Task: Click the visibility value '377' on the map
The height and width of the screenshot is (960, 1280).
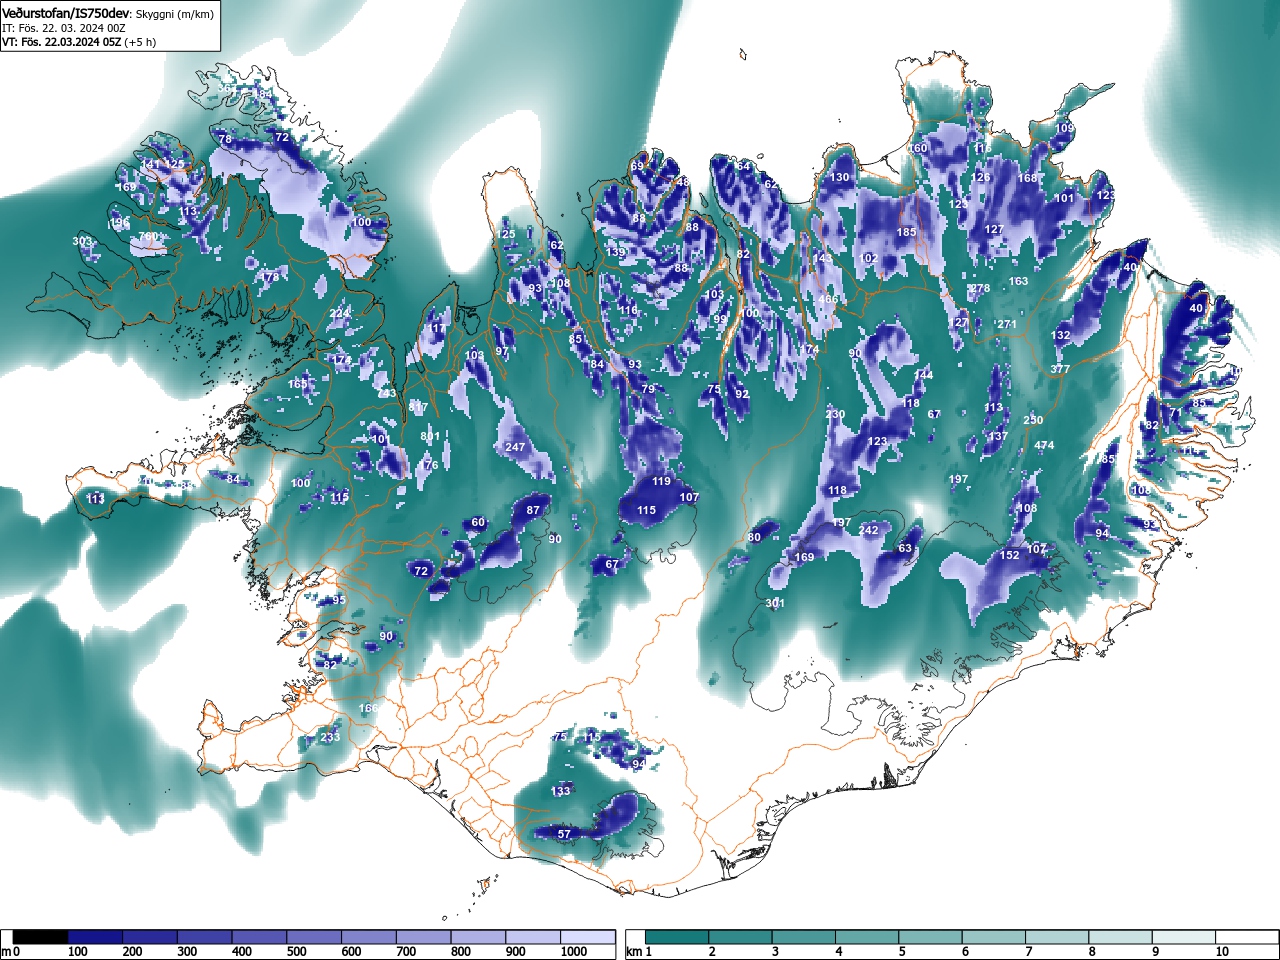Action: coord(1060,370)
